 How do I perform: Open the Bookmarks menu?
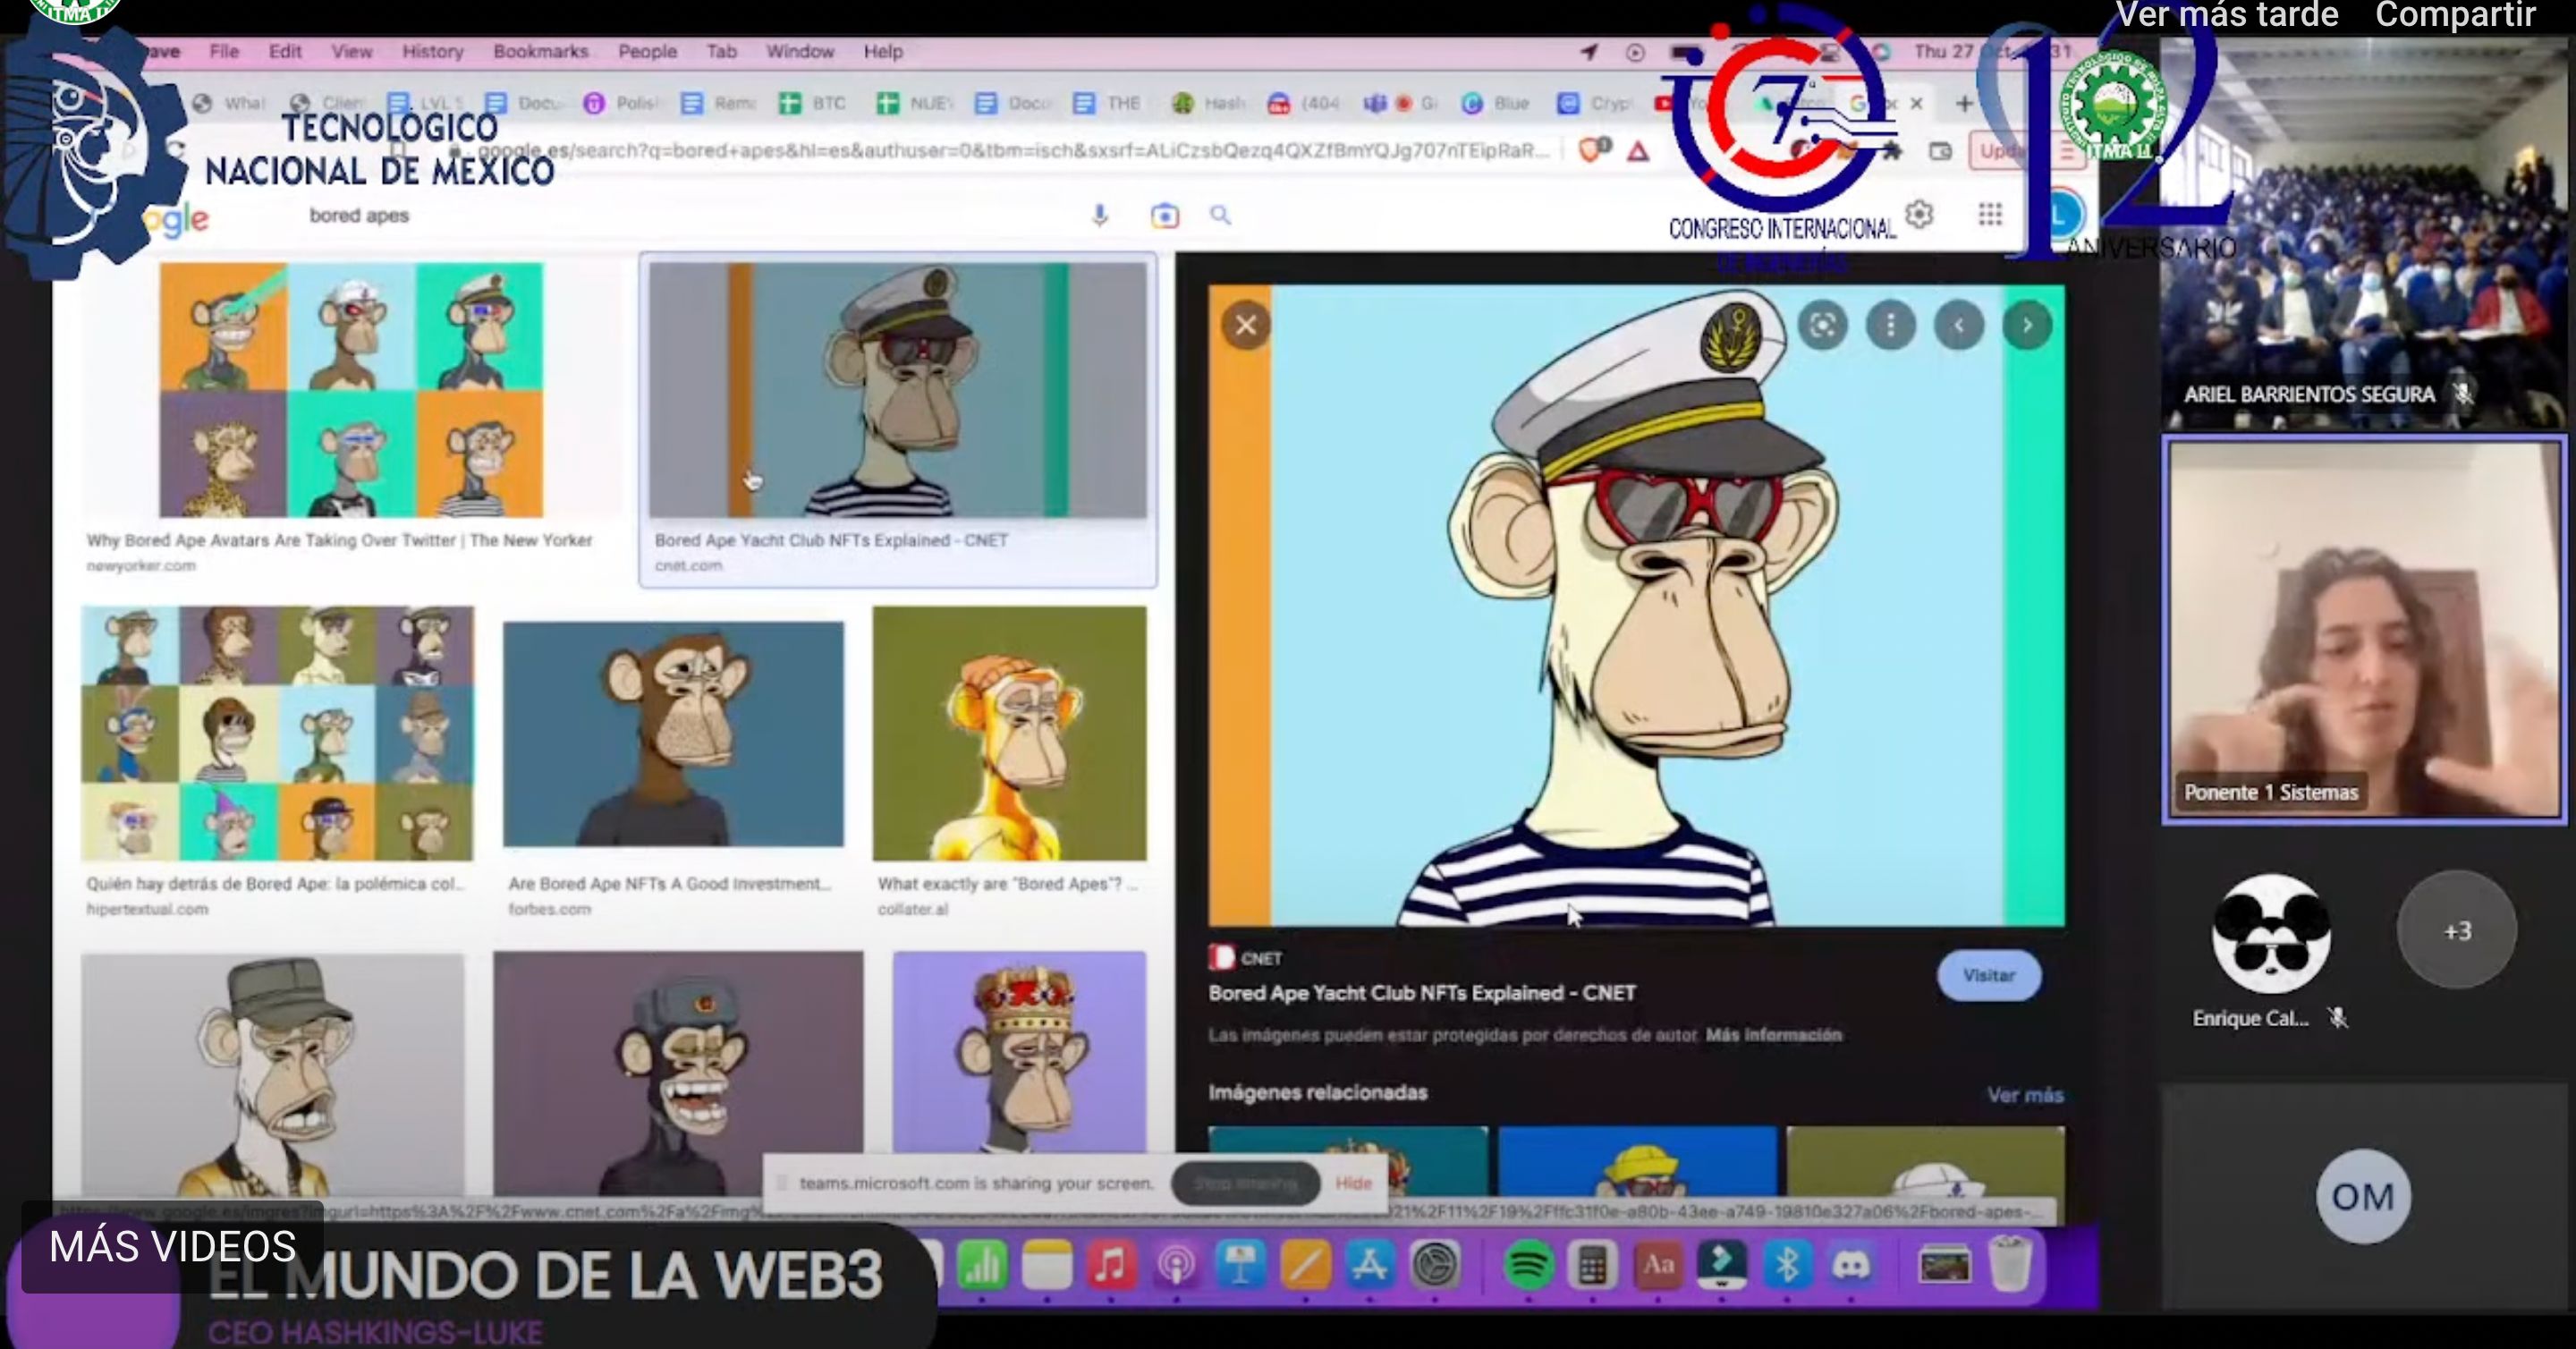(x=541, y=51)
